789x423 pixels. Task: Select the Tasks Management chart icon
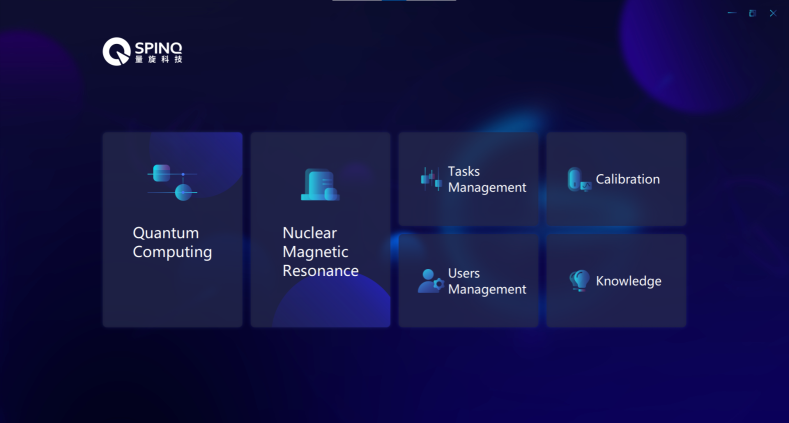click(x=431, y=179)
